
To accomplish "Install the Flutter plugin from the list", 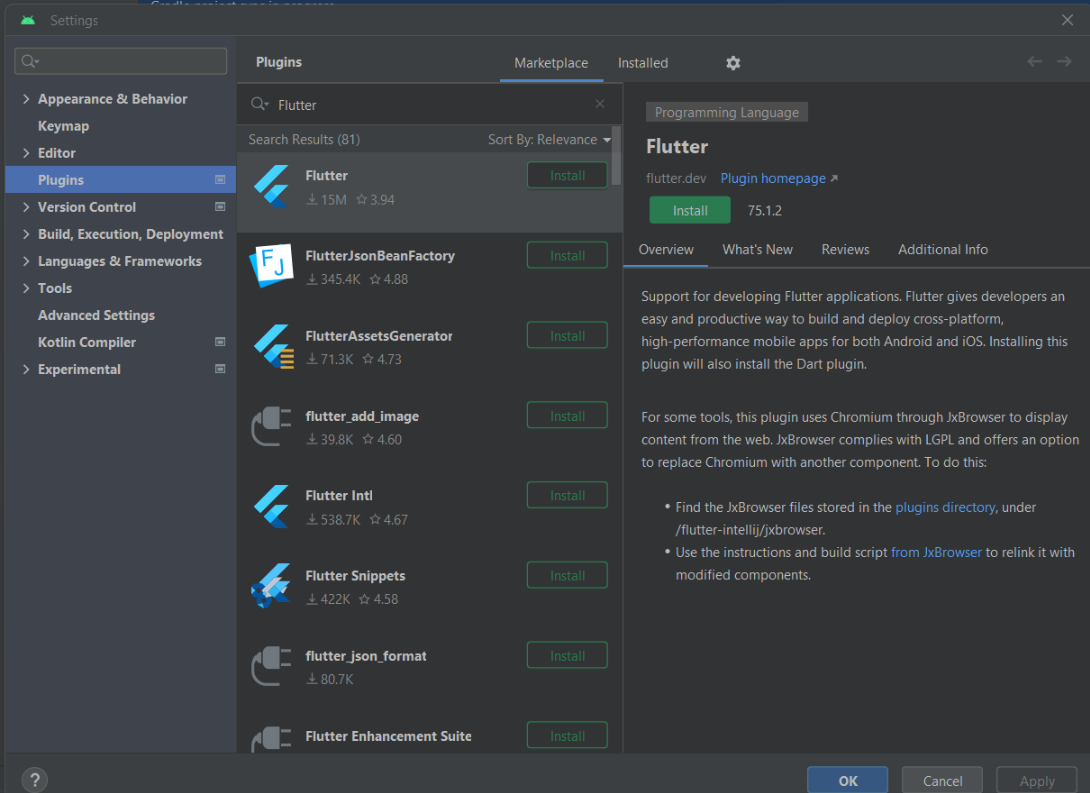I will [567, 176].
